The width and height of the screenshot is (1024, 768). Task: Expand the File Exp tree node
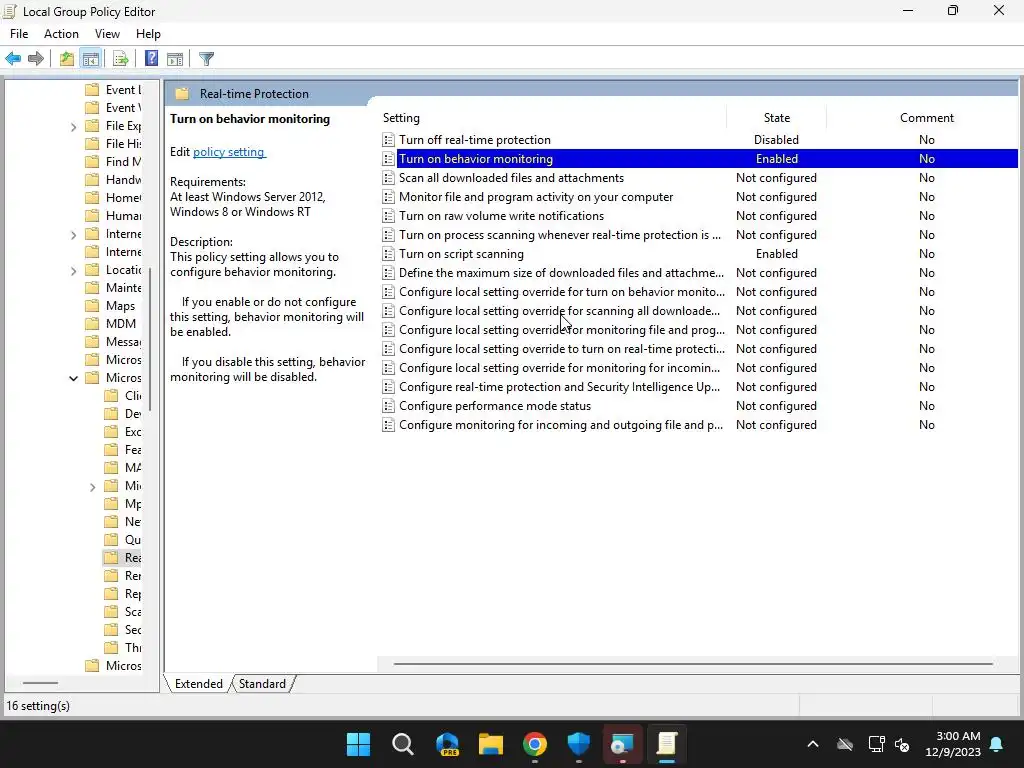pos(73,127)
